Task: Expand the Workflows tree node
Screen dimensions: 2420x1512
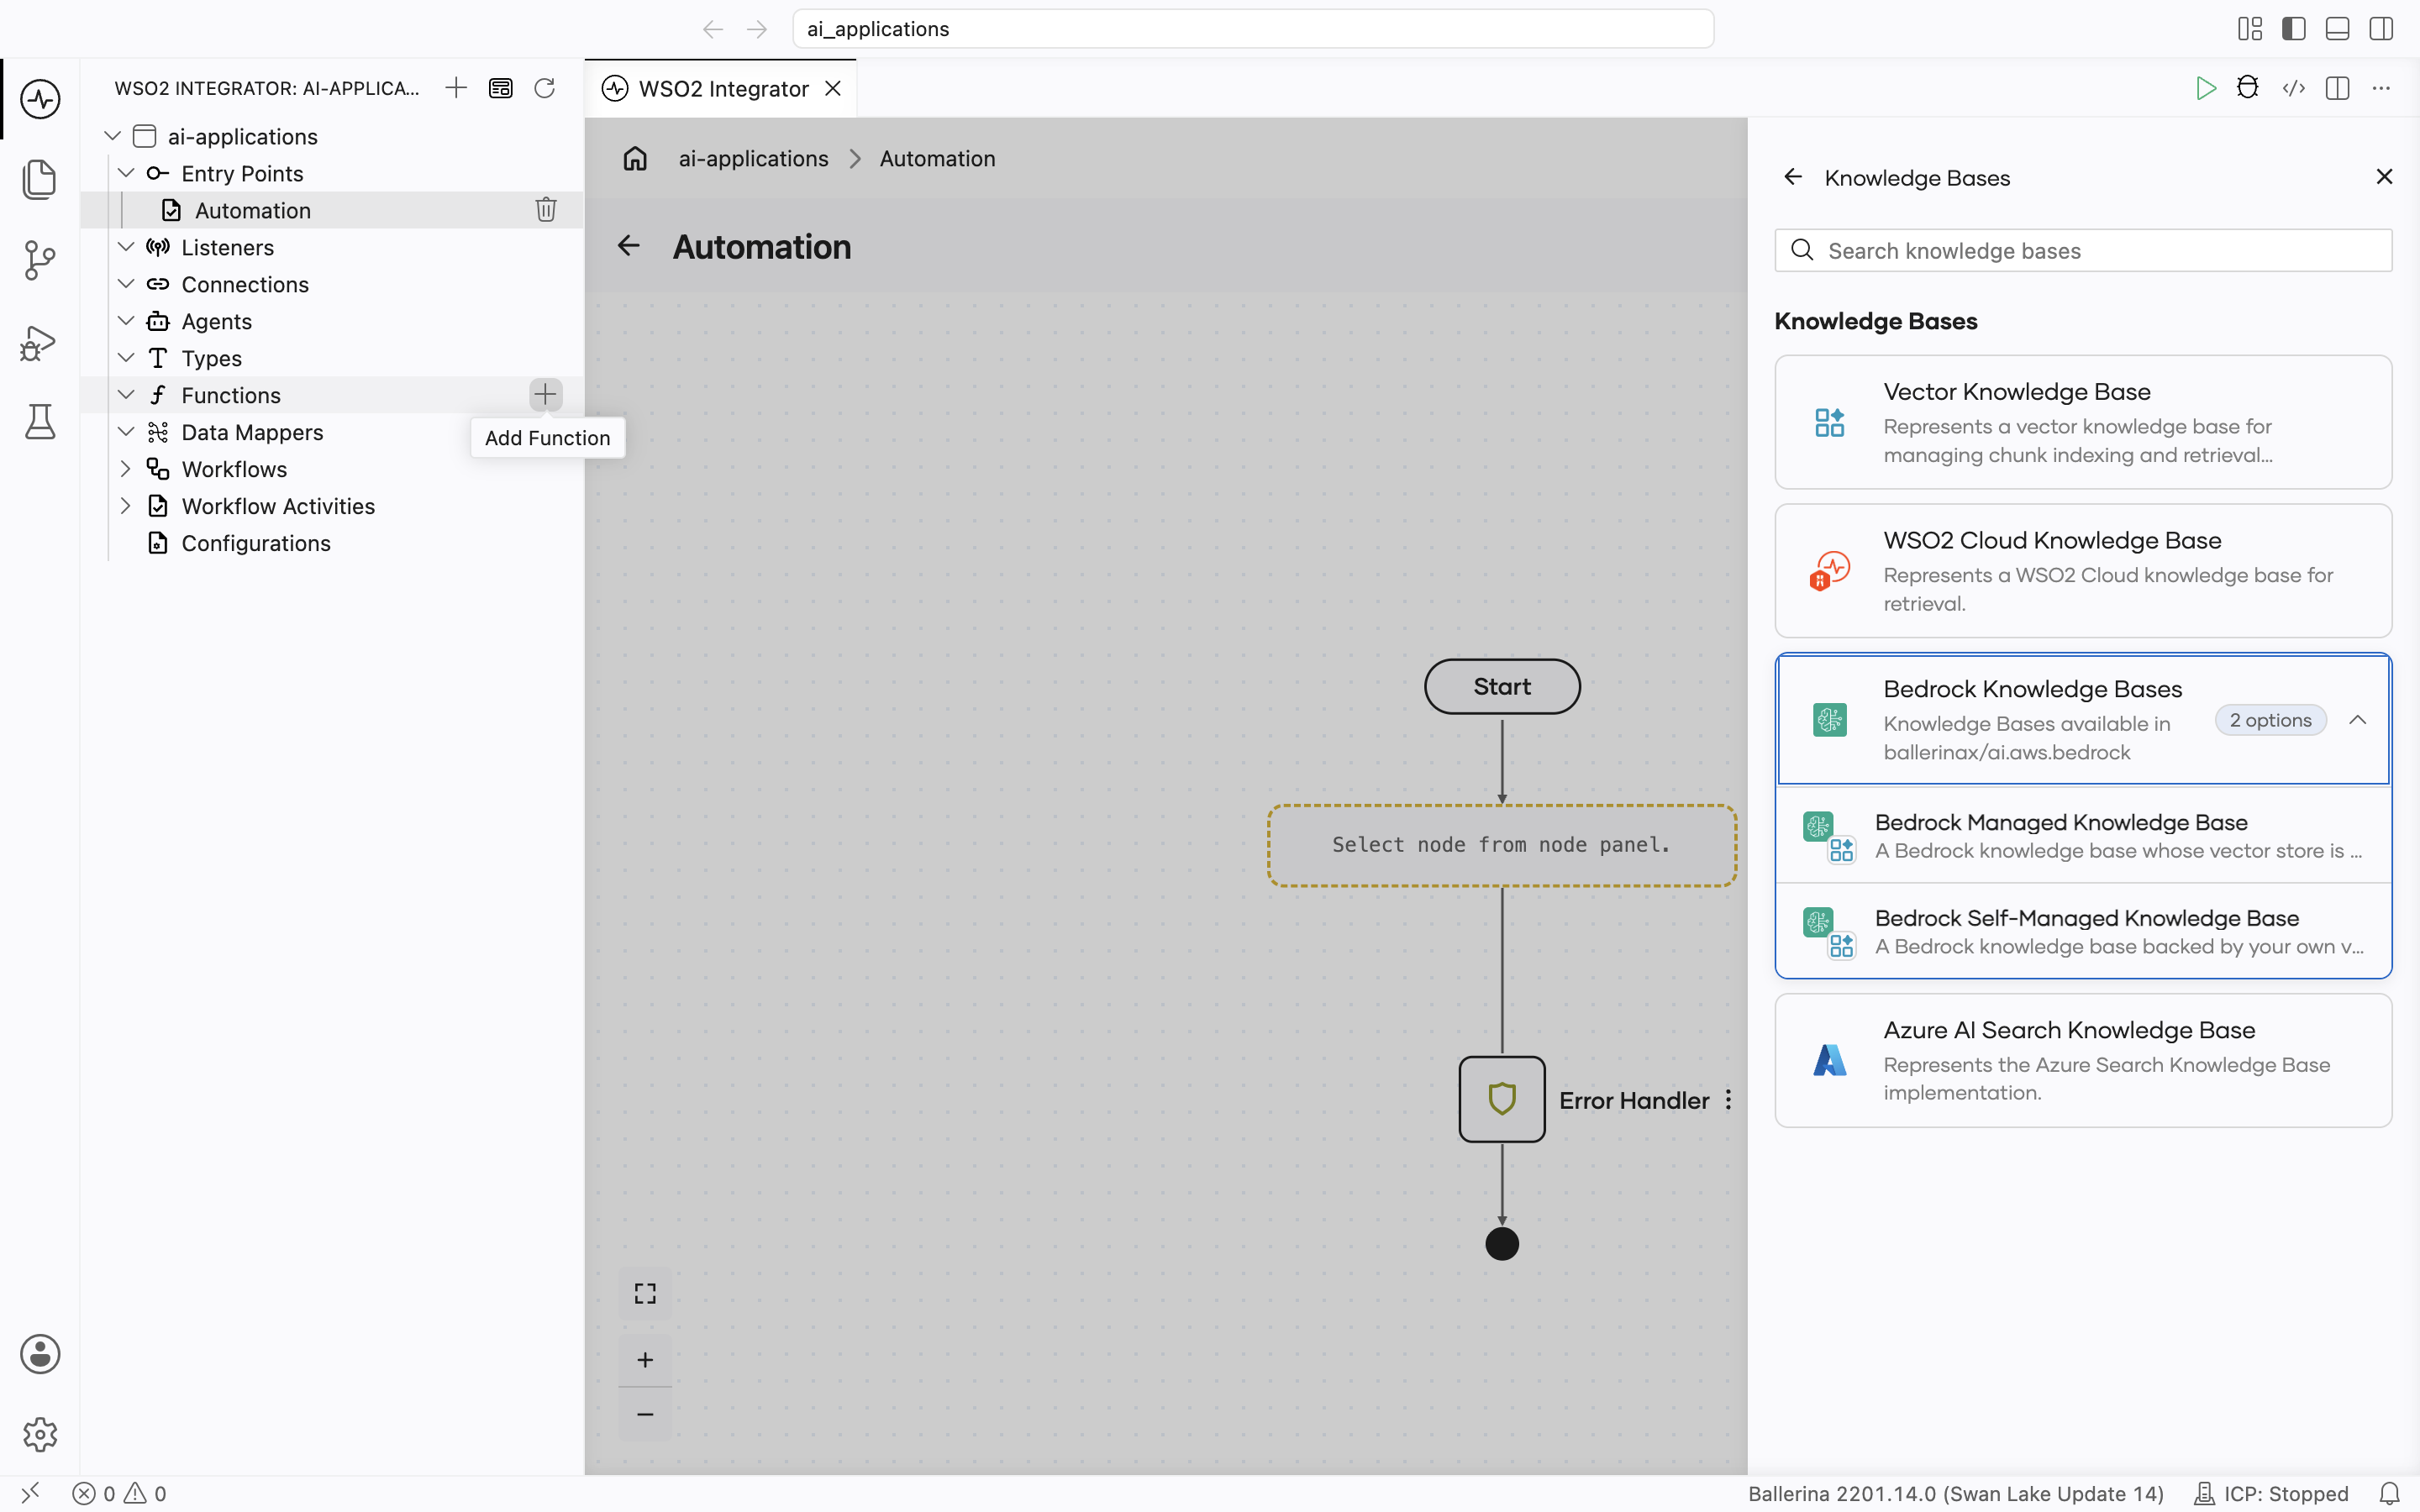Action: [x=126, y=469]
